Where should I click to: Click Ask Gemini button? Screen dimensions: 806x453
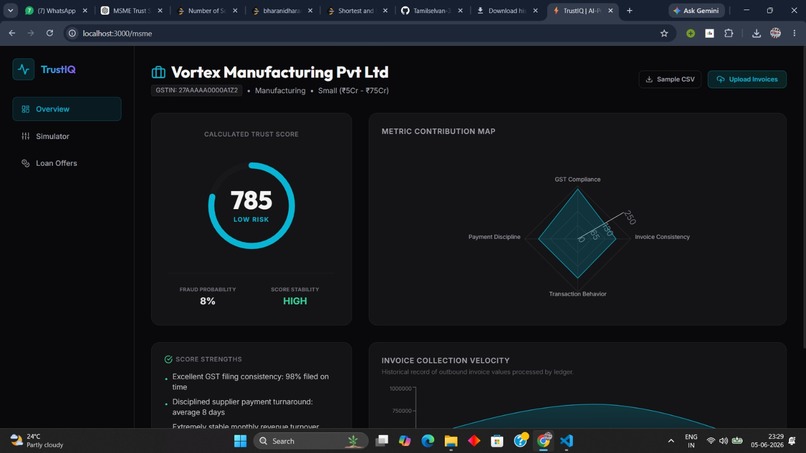click(696, 10)
